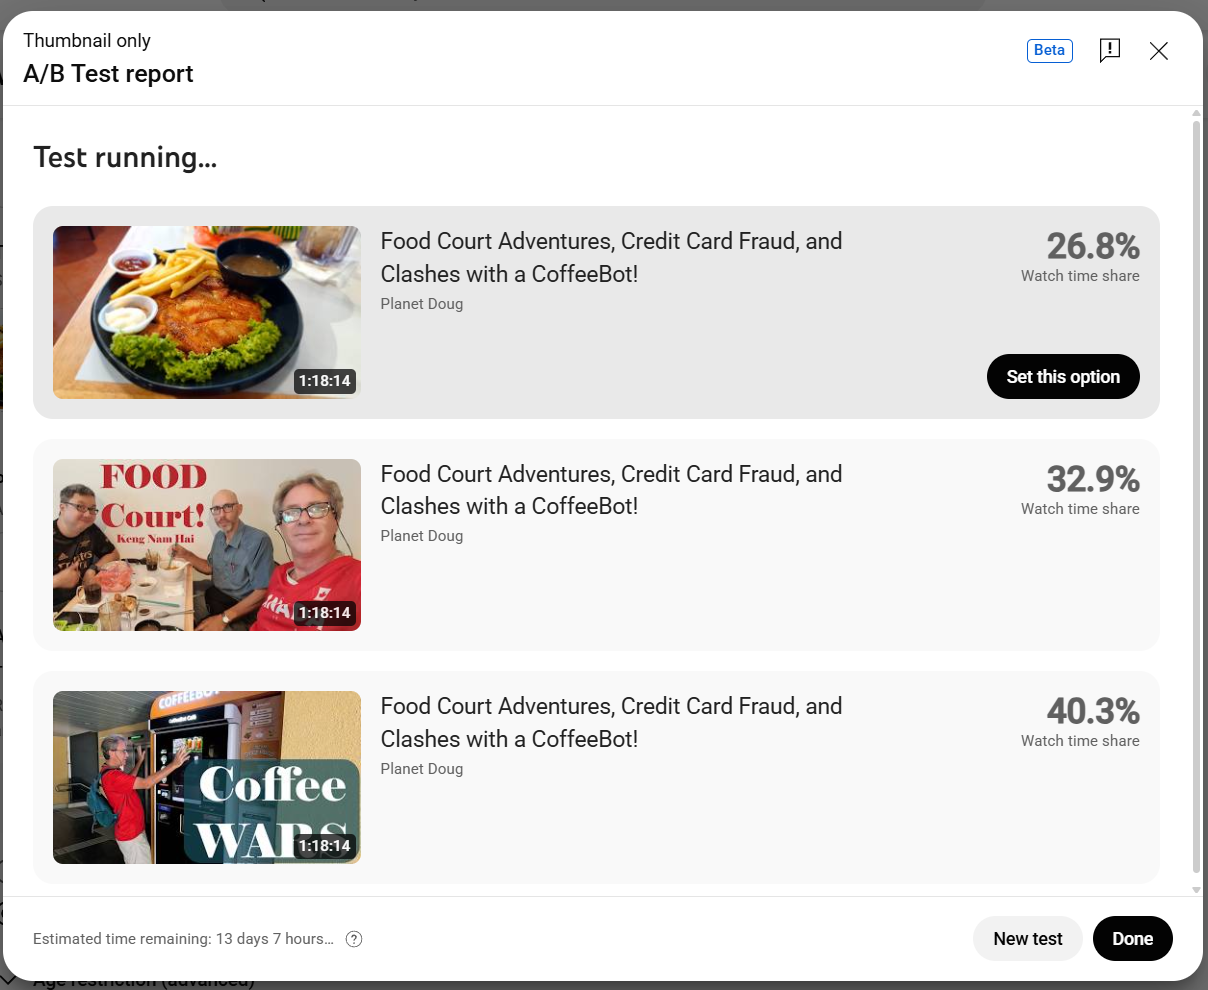
Task: Click the scrollbar down arrow
Action: pos(1196,889)
